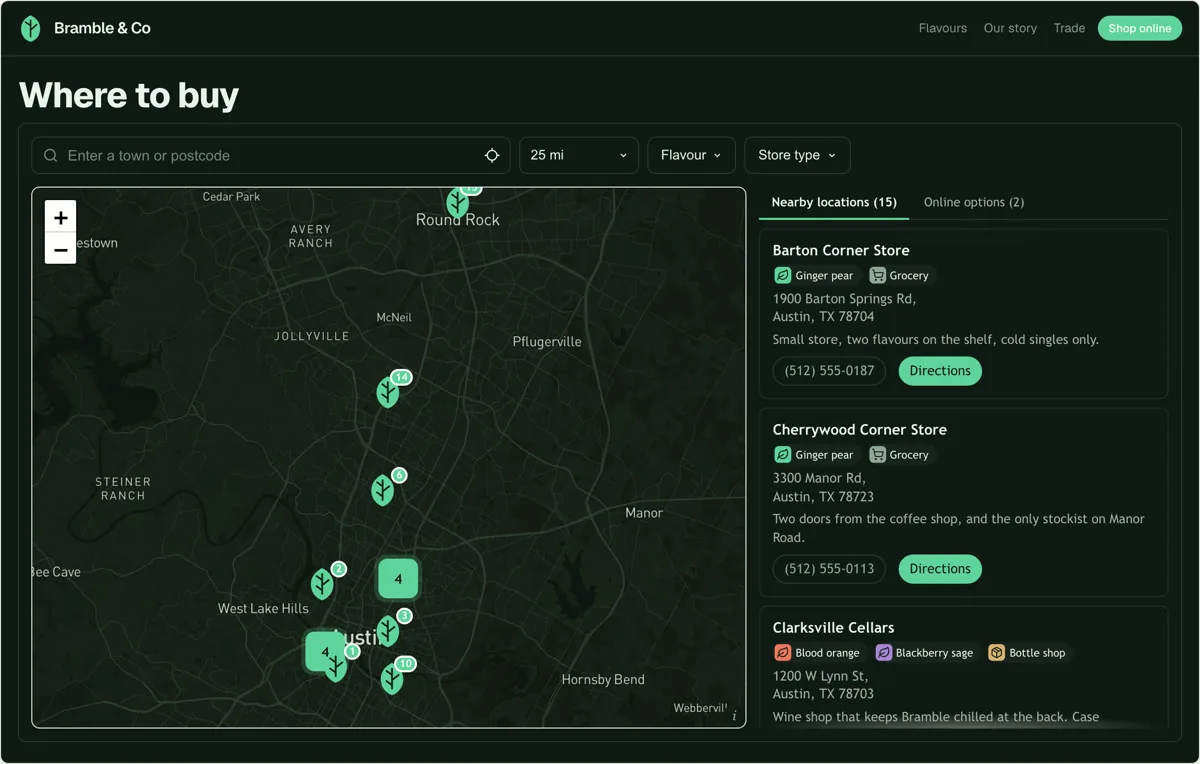This screenshot has width=1200, height=764.
Task: Select leaf map marker number 1
Action: [x=337, y=667]
